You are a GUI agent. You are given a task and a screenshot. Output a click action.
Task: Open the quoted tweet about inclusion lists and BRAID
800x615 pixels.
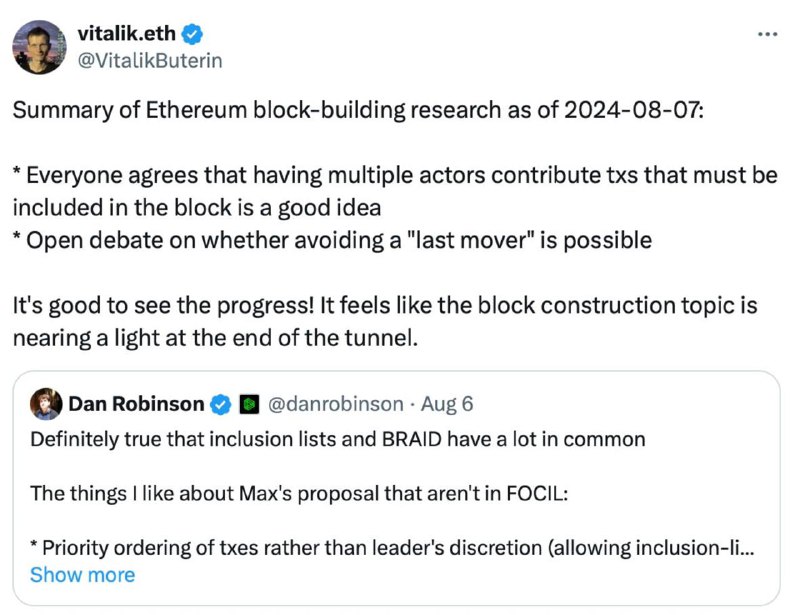(x=396, y=488)
